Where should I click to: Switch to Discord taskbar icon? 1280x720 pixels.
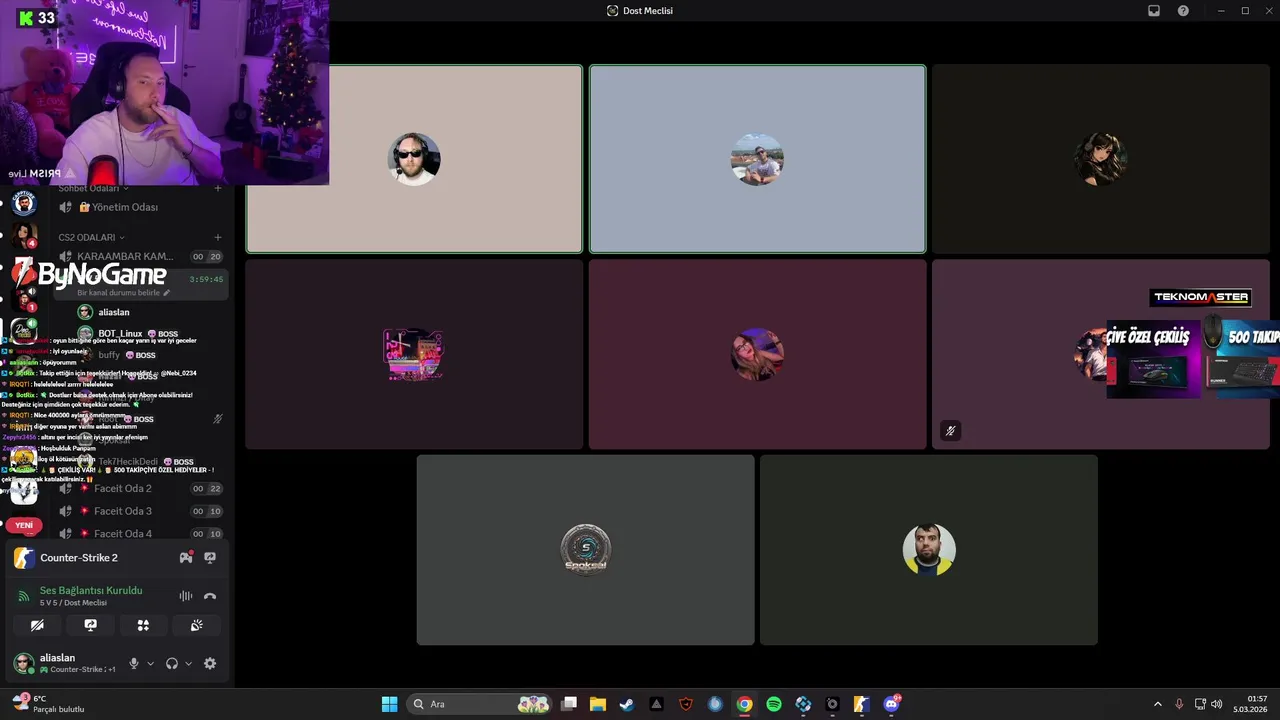point(891,704)
